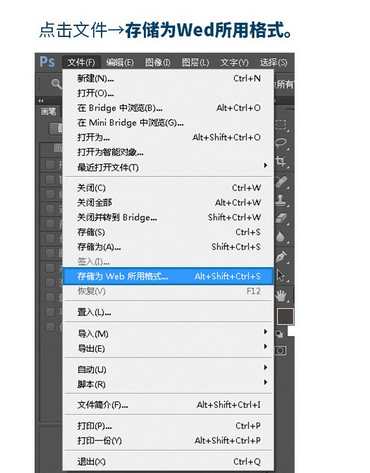Select the Clone Stamp tool
Screen dimensions: 370x473
(x=281, y=201)
